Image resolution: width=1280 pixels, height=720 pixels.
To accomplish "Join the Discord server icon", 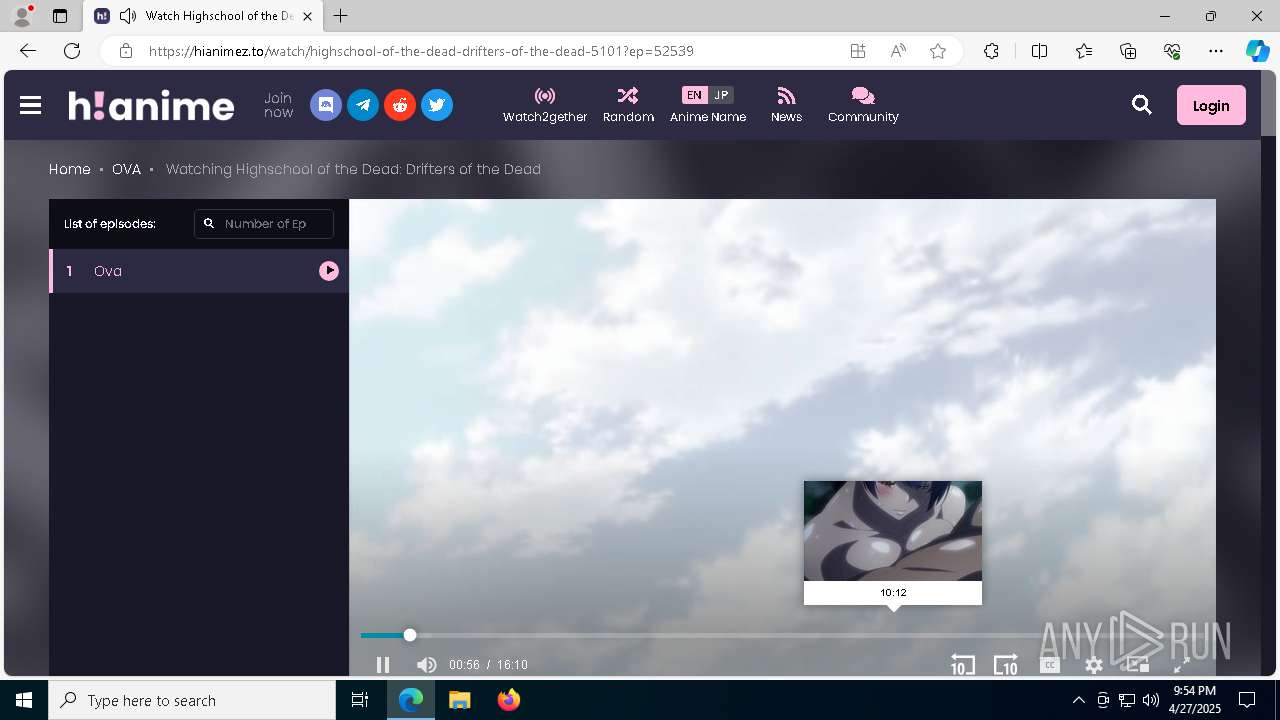I will 326,105.
